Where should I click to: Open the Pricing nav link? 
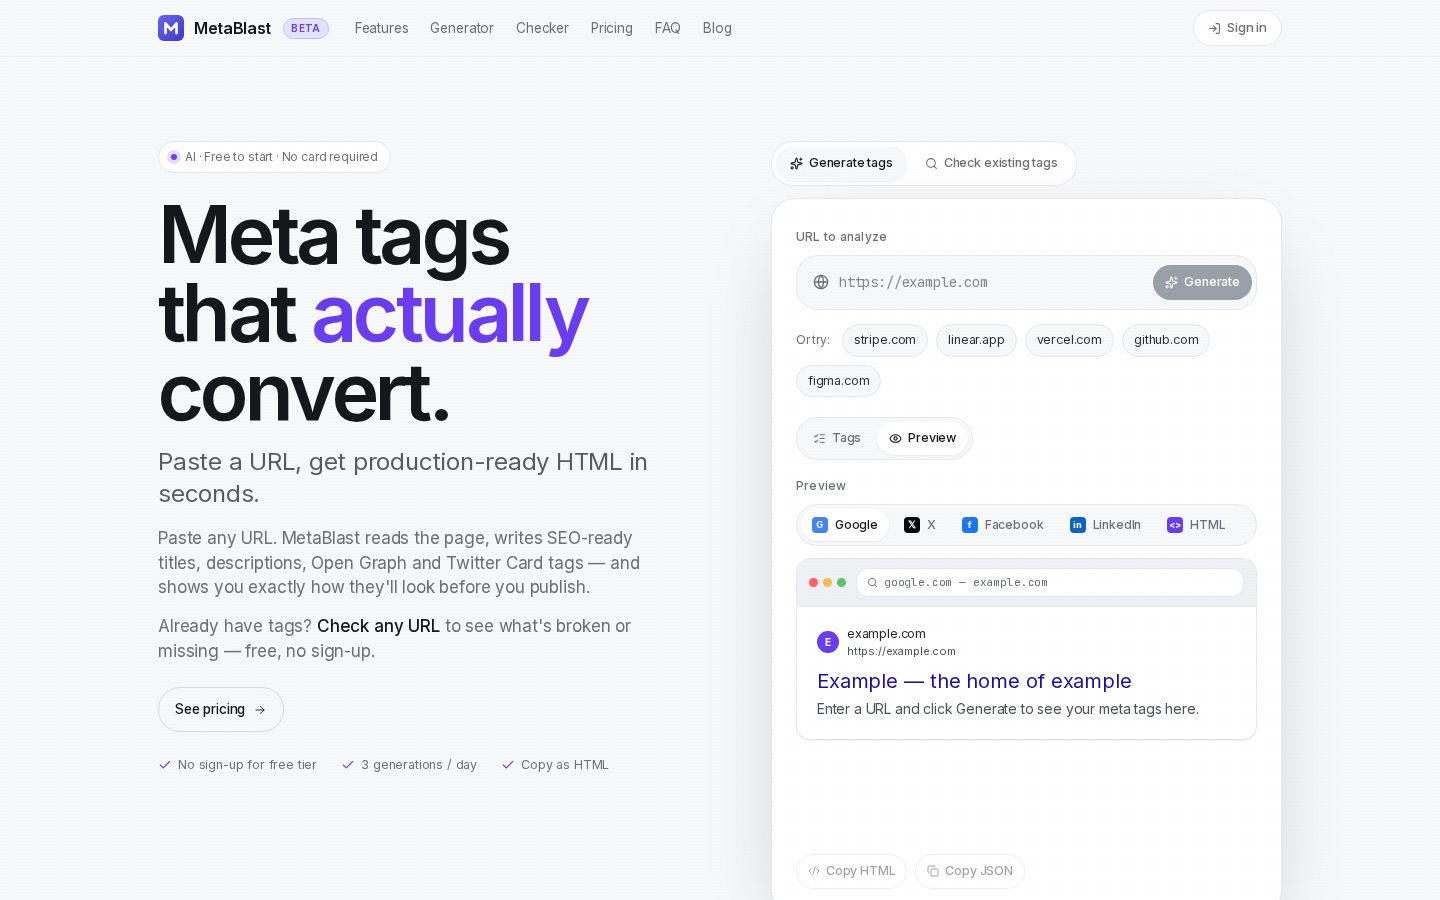pos(611,28)
